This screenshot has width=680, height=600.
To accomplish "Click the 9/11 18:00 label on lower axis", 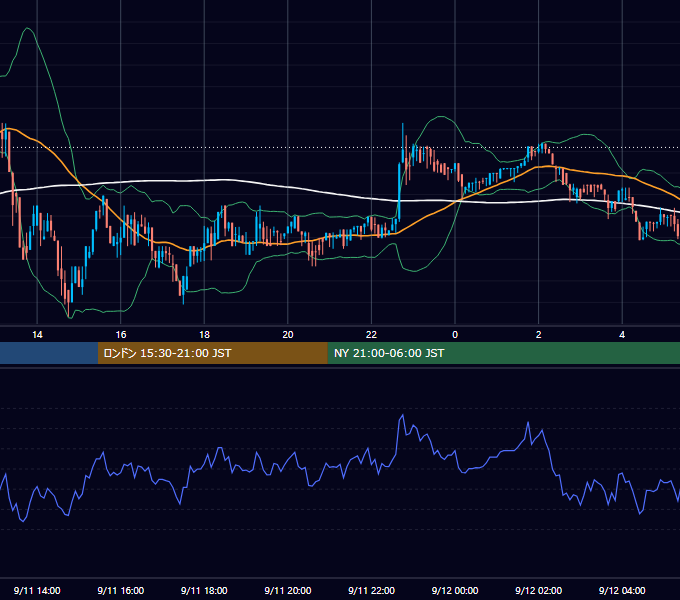I will click(x=204, y=590).
